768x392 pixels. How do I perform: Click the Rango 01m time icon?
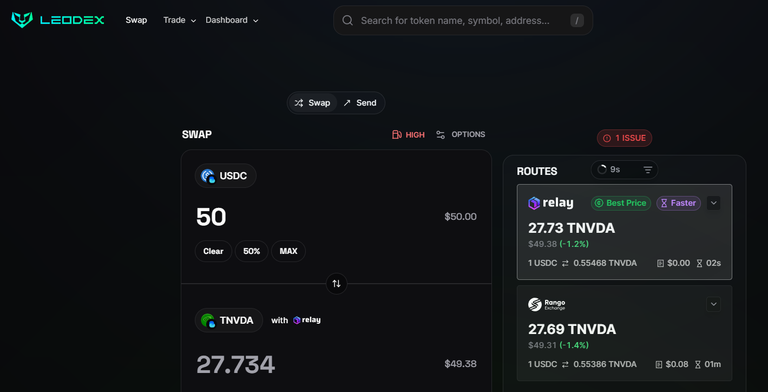coord(698,365)
